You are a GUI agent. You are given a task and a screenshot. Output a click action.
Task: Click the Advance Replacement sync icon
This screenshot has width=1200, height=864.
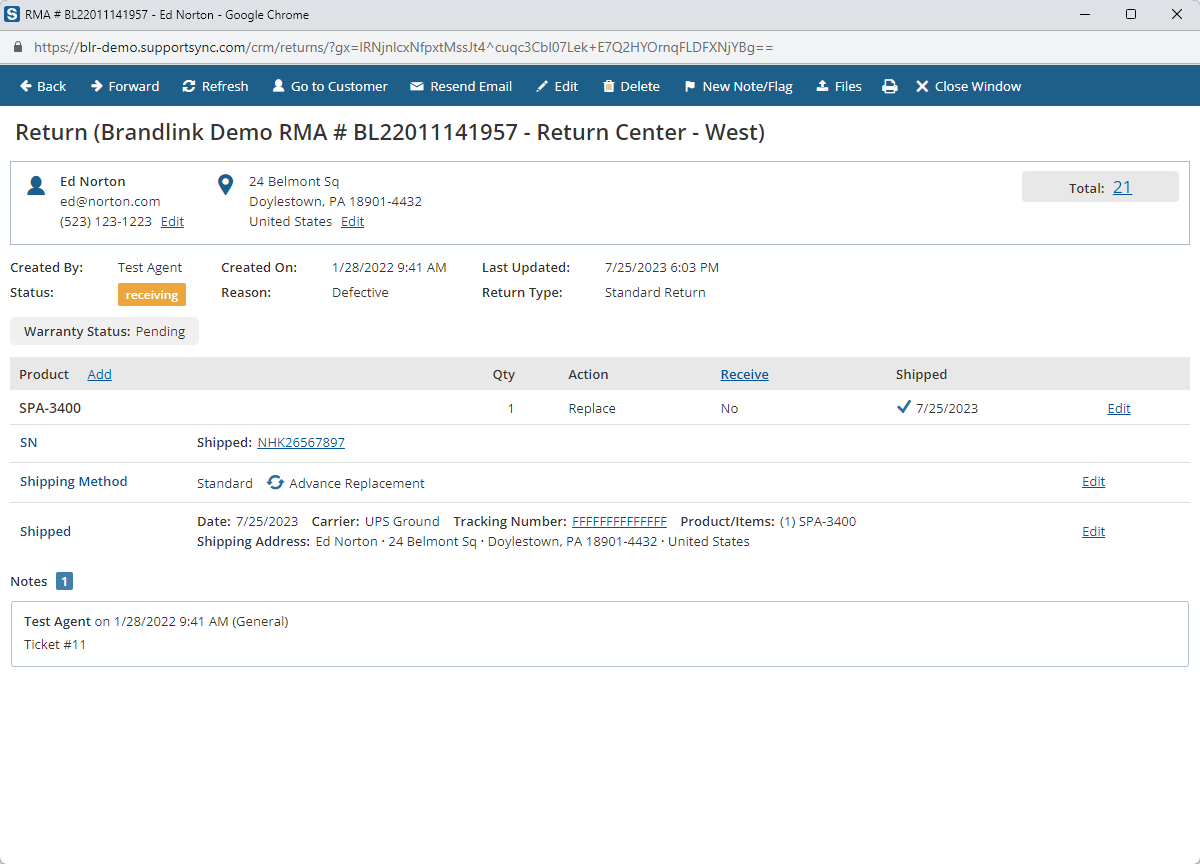pos(275,483)
